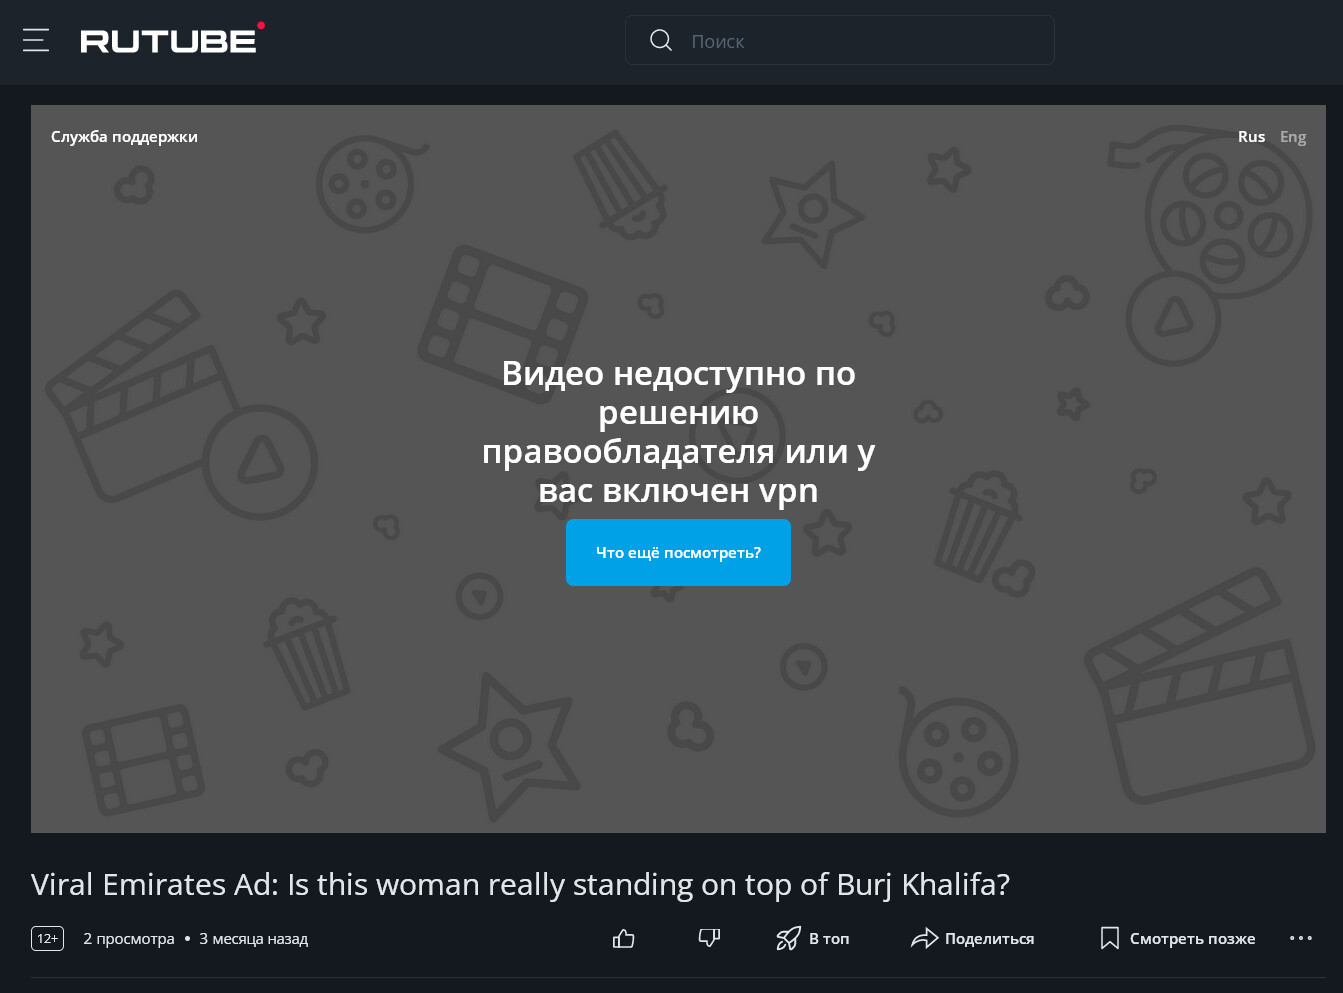This screenshot has width=1343, height=993.
Task: Click the rocket icon for В топ
Action: pos(788,938)
